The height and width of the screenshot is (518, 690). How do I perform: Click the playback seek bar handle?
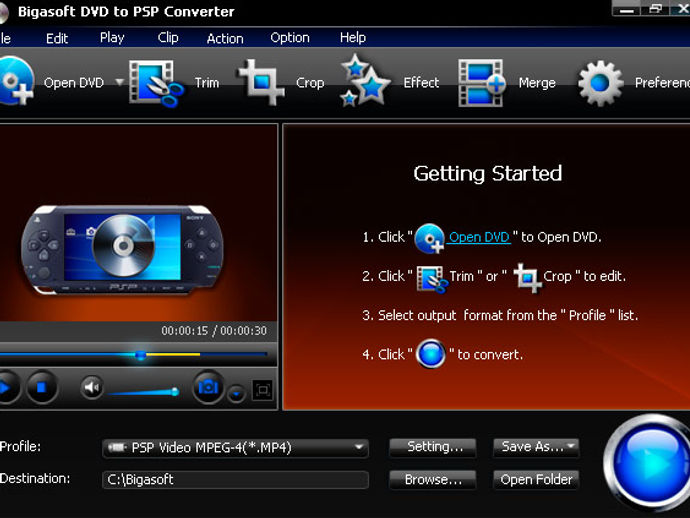tap(140, 354)
